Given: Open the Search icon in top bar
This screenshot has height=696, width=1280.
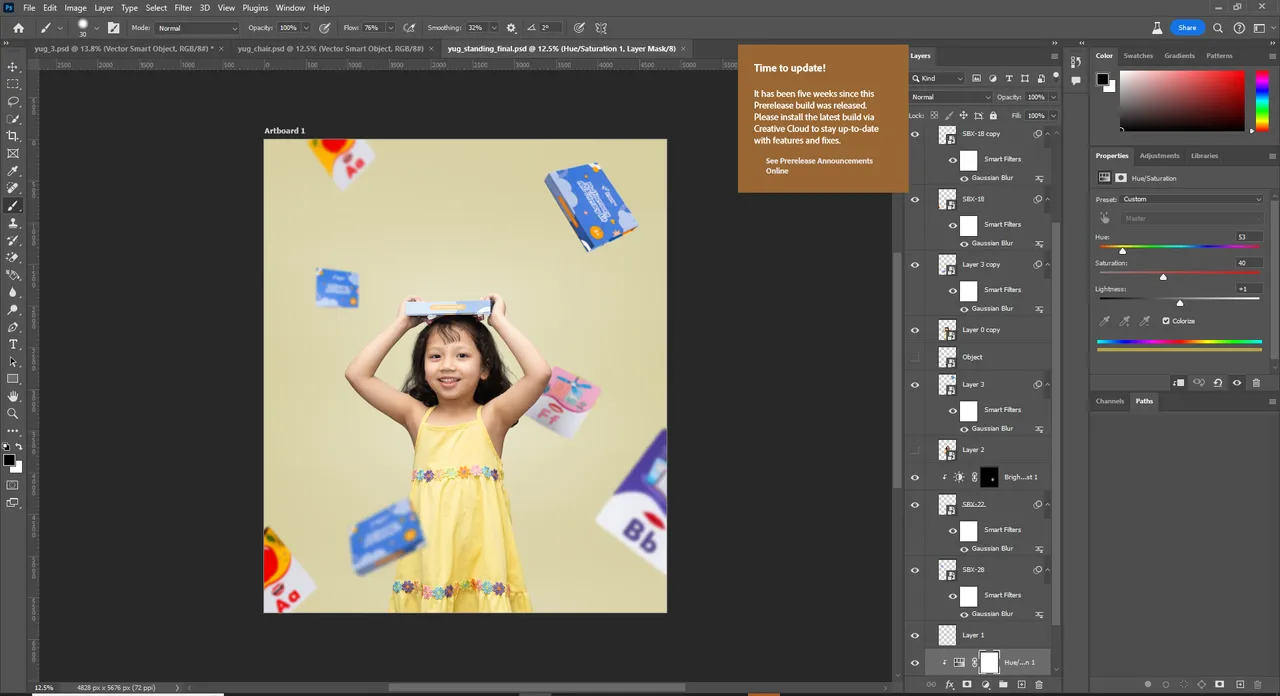Looking at the screenshot, I should pyautogui.click(x=1218, y=28).
